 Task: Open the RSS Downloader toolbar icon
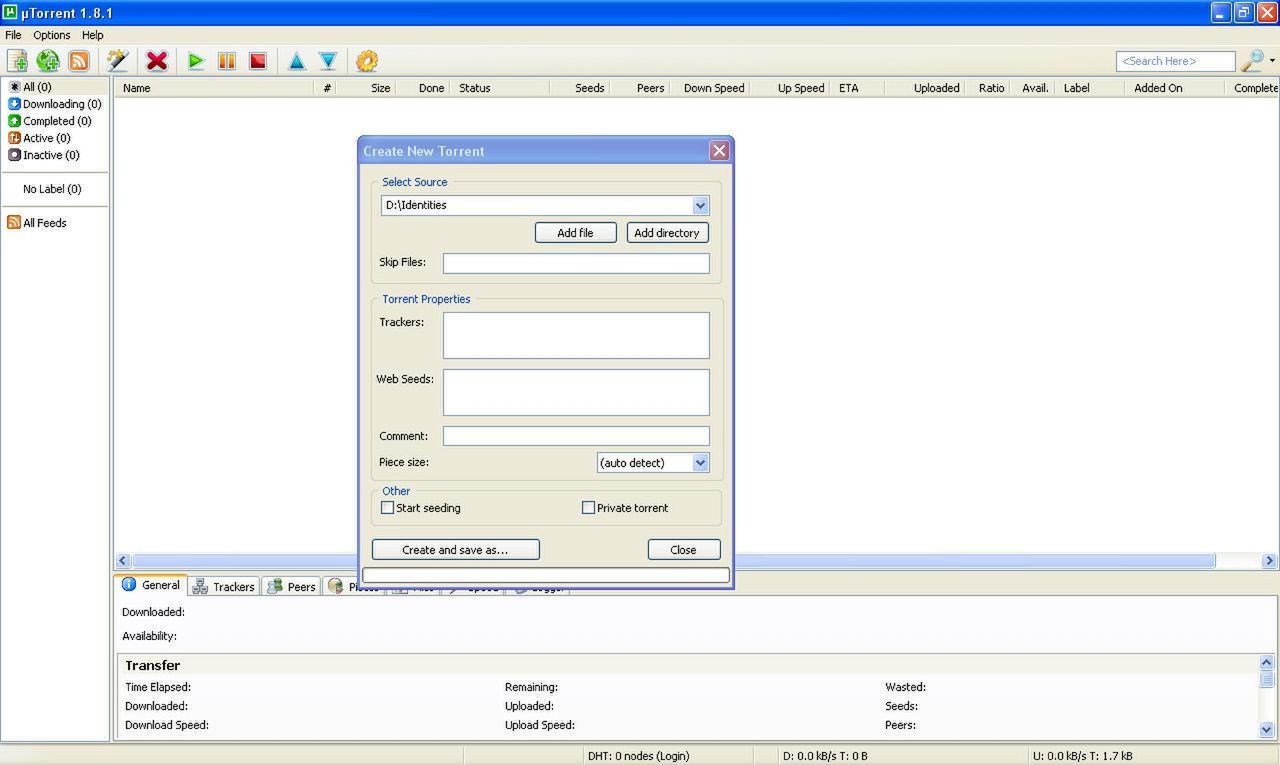point(79,61)
